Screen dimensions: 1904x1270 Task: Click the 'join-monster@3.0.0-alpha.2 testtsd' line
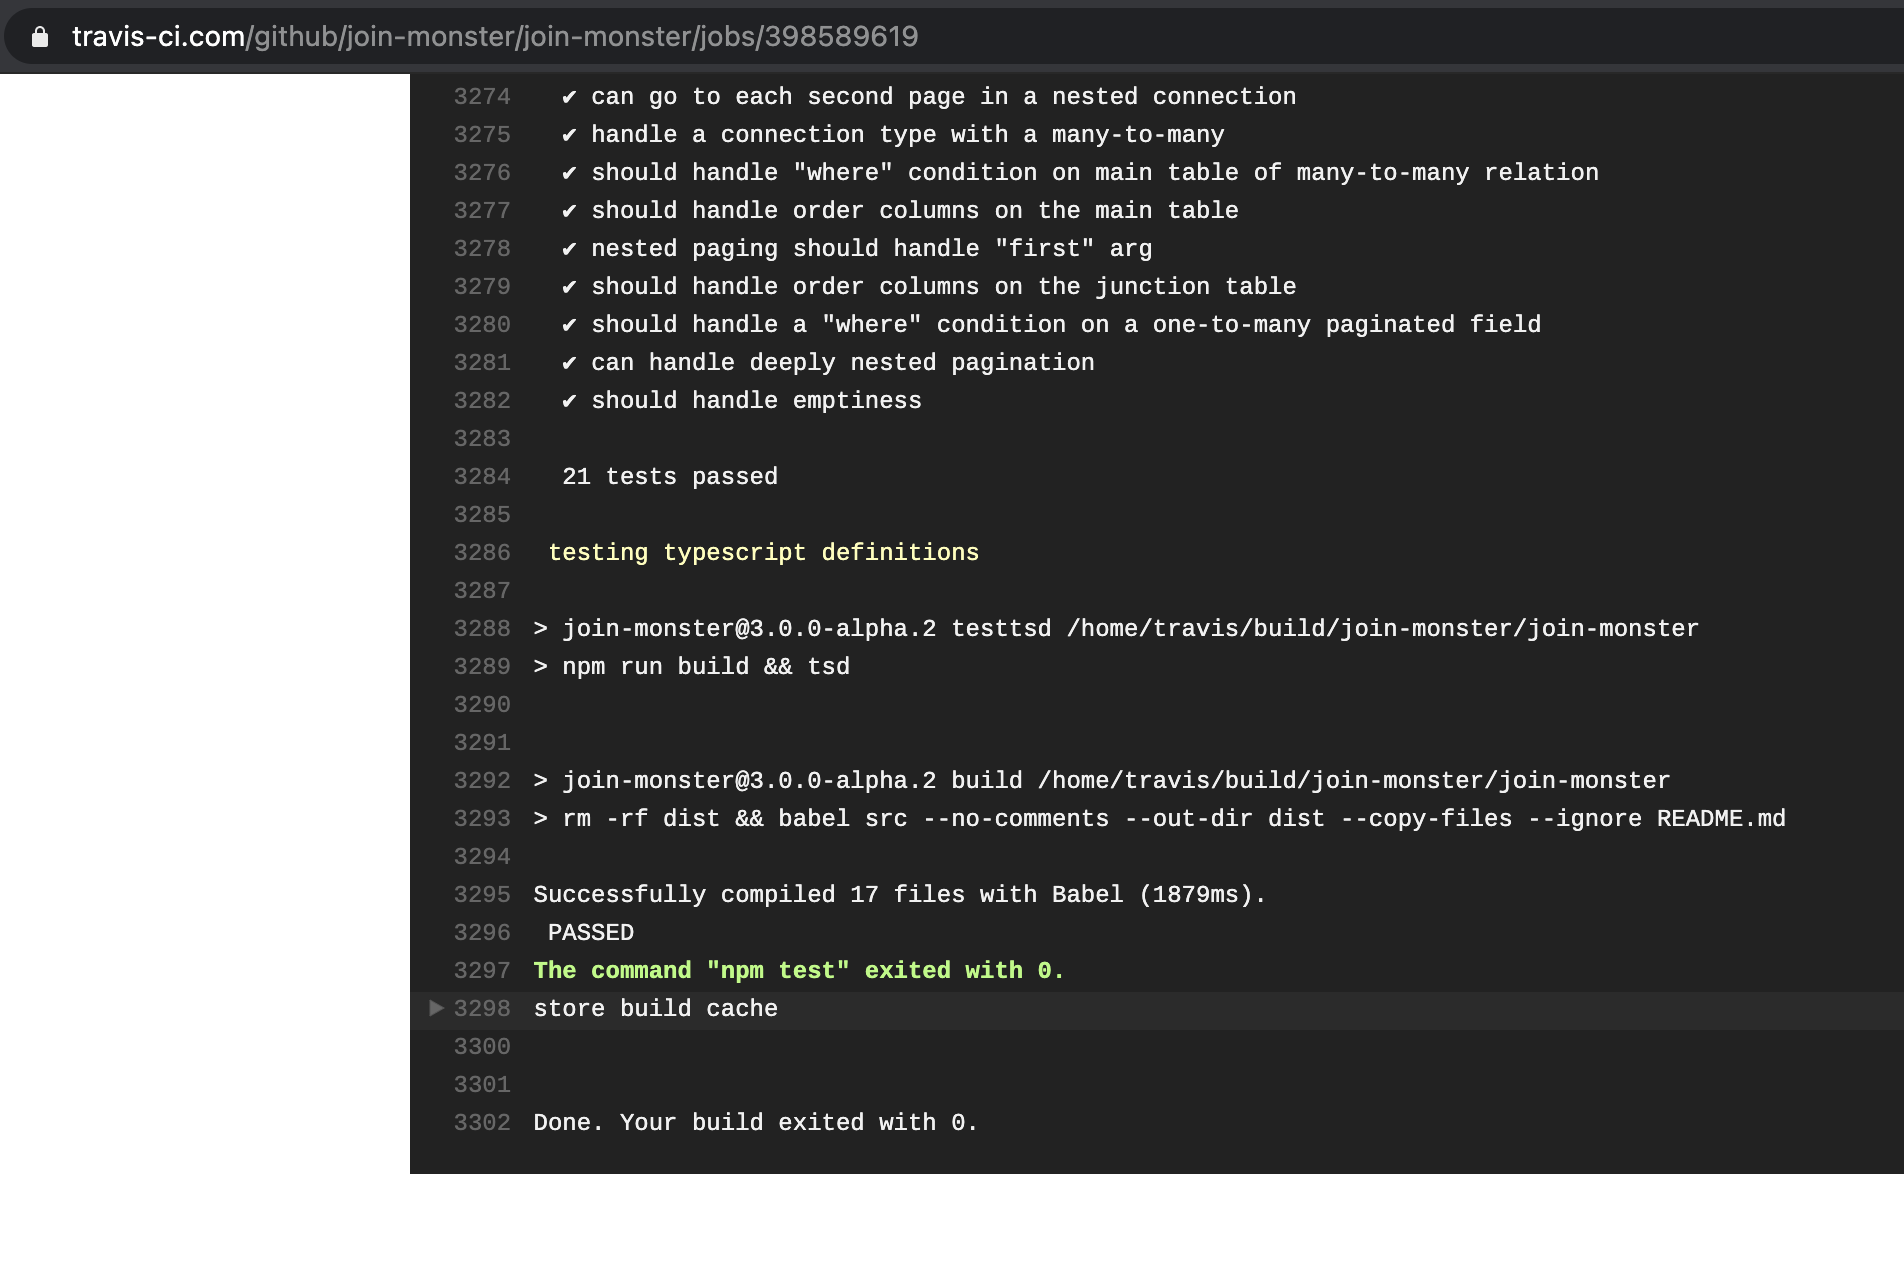pos(1116,629)
